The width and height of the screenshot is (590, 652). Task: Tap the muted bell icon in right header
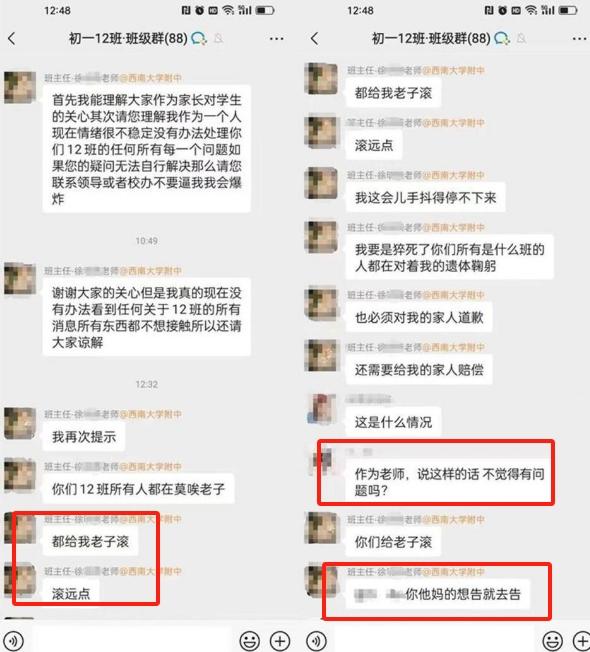(521, 39)
